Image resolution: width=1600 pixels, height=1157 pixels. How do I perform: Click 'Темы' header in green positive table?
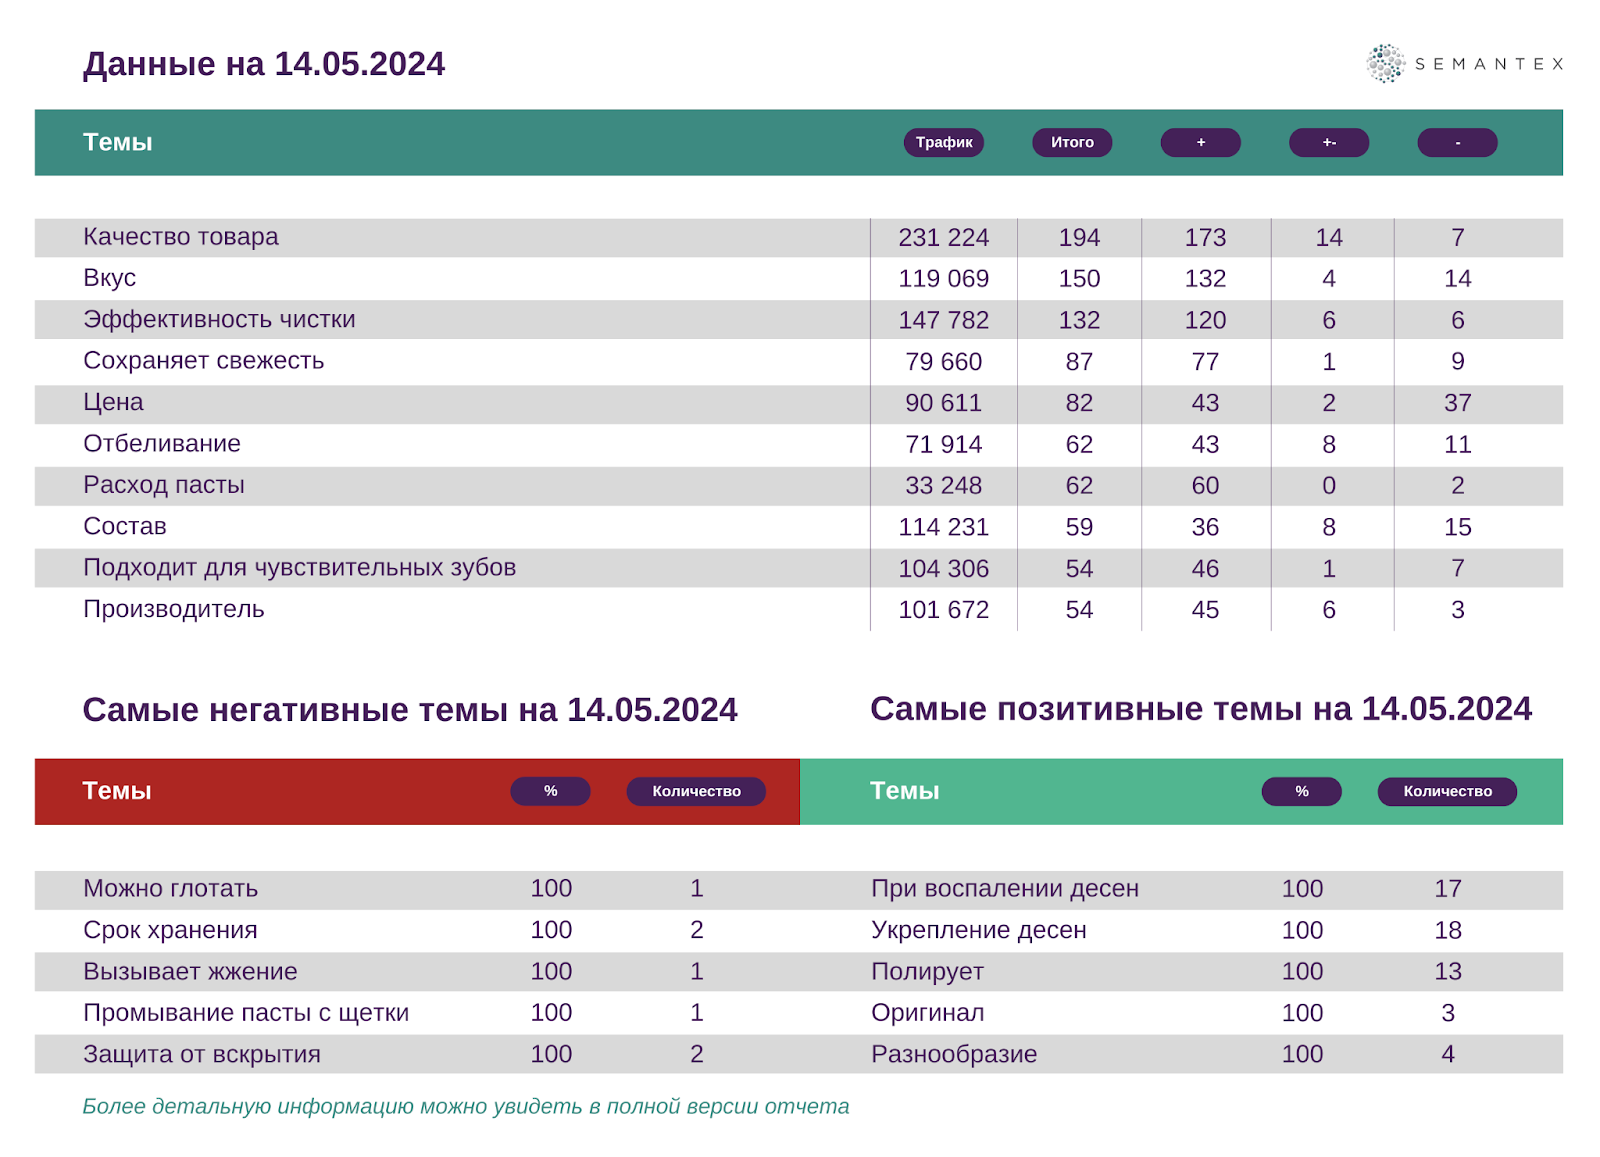click(x=905, y=791)
